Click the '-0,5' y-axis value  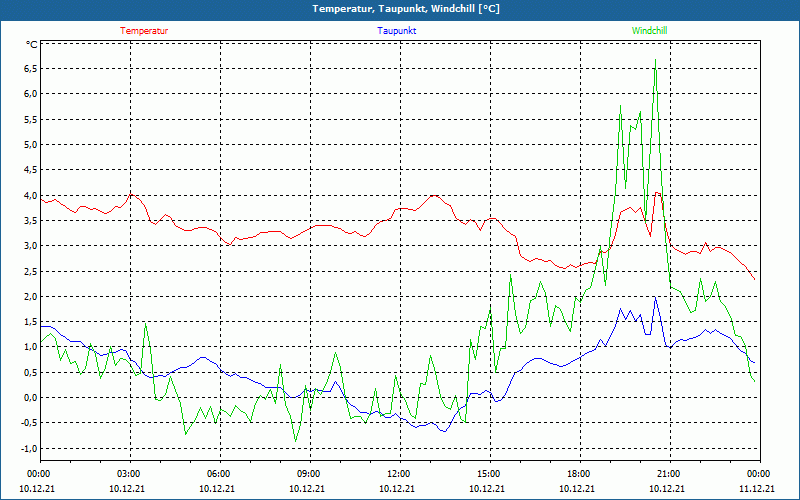pos(30,423)
